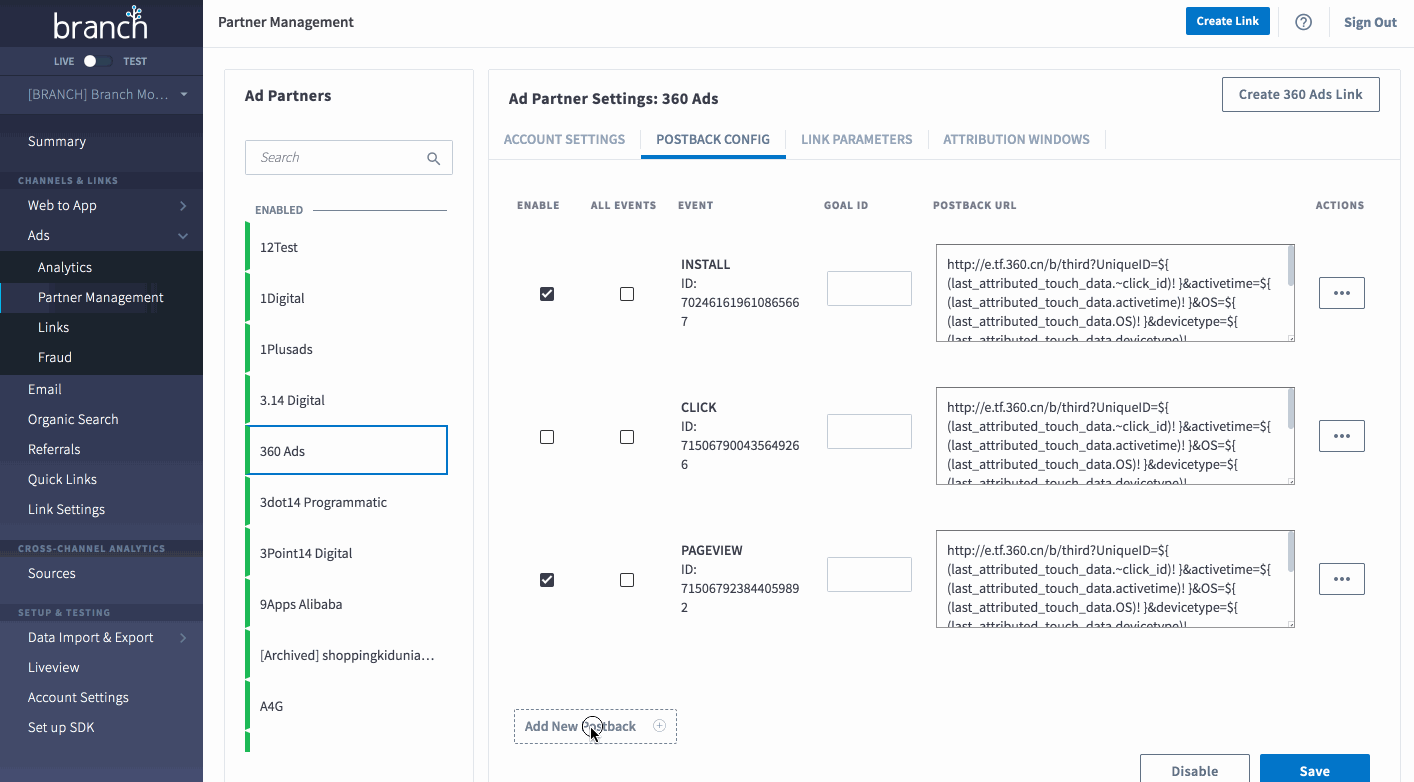Click the CLICK postback URL text area

pos(1115,436)
